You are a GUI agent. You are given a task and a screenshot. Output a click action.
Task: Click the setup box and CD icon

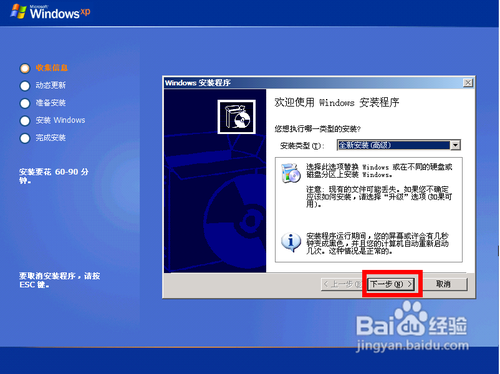(237, 117)
